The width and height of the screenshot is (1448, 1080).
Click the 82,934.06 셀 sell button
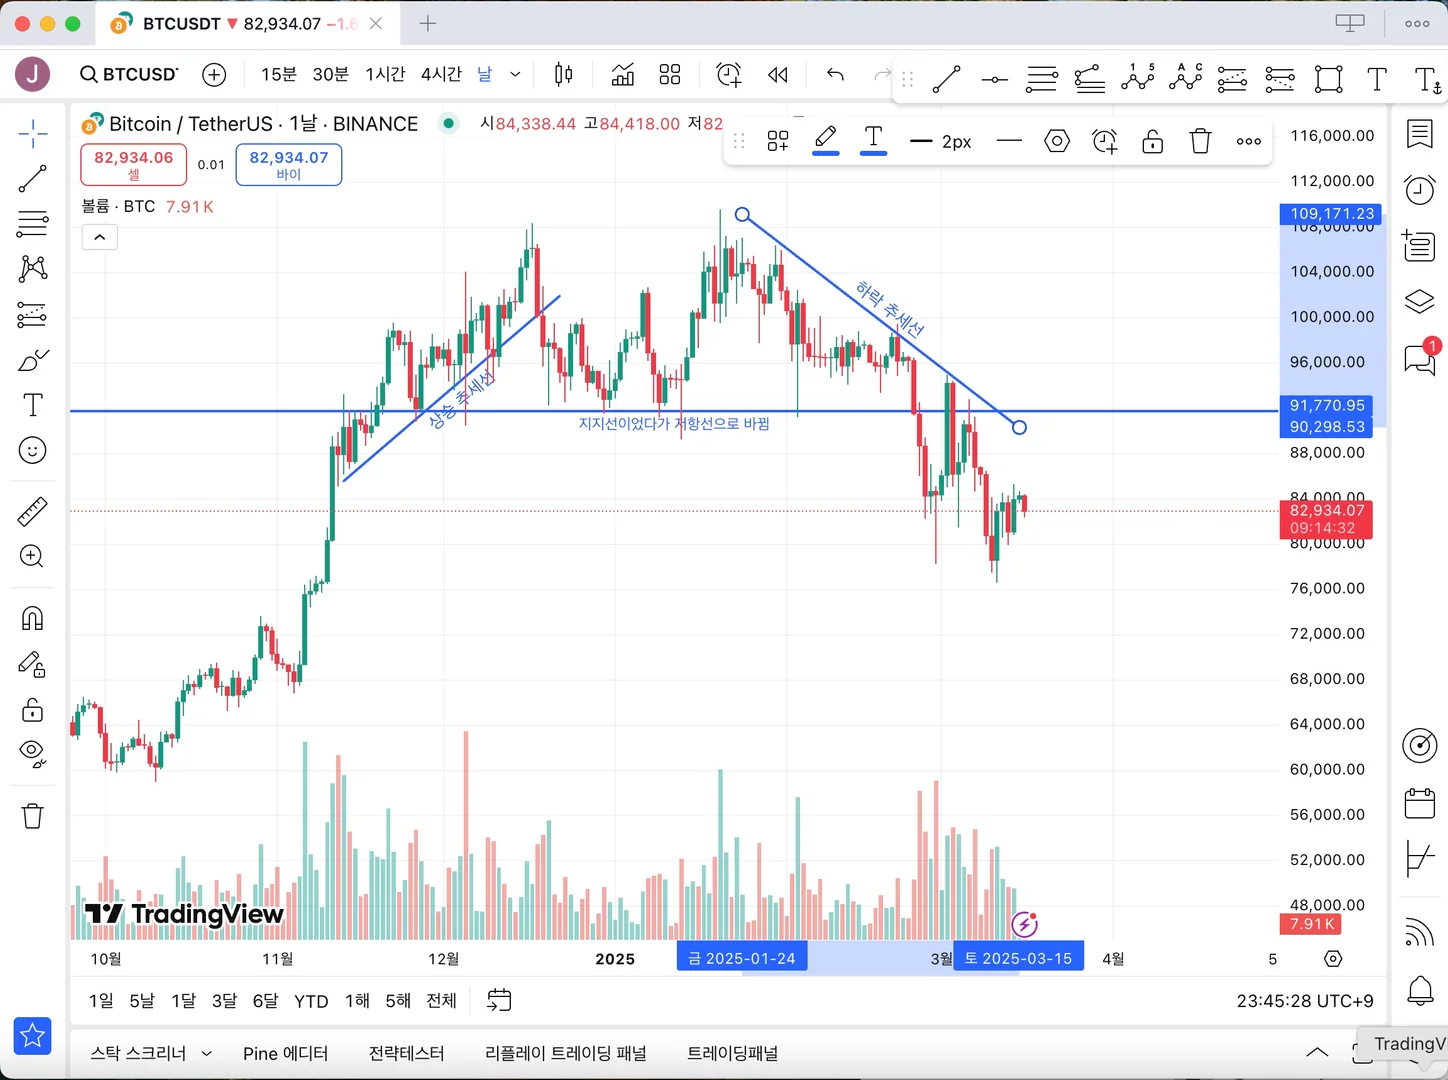coord(134,165)
